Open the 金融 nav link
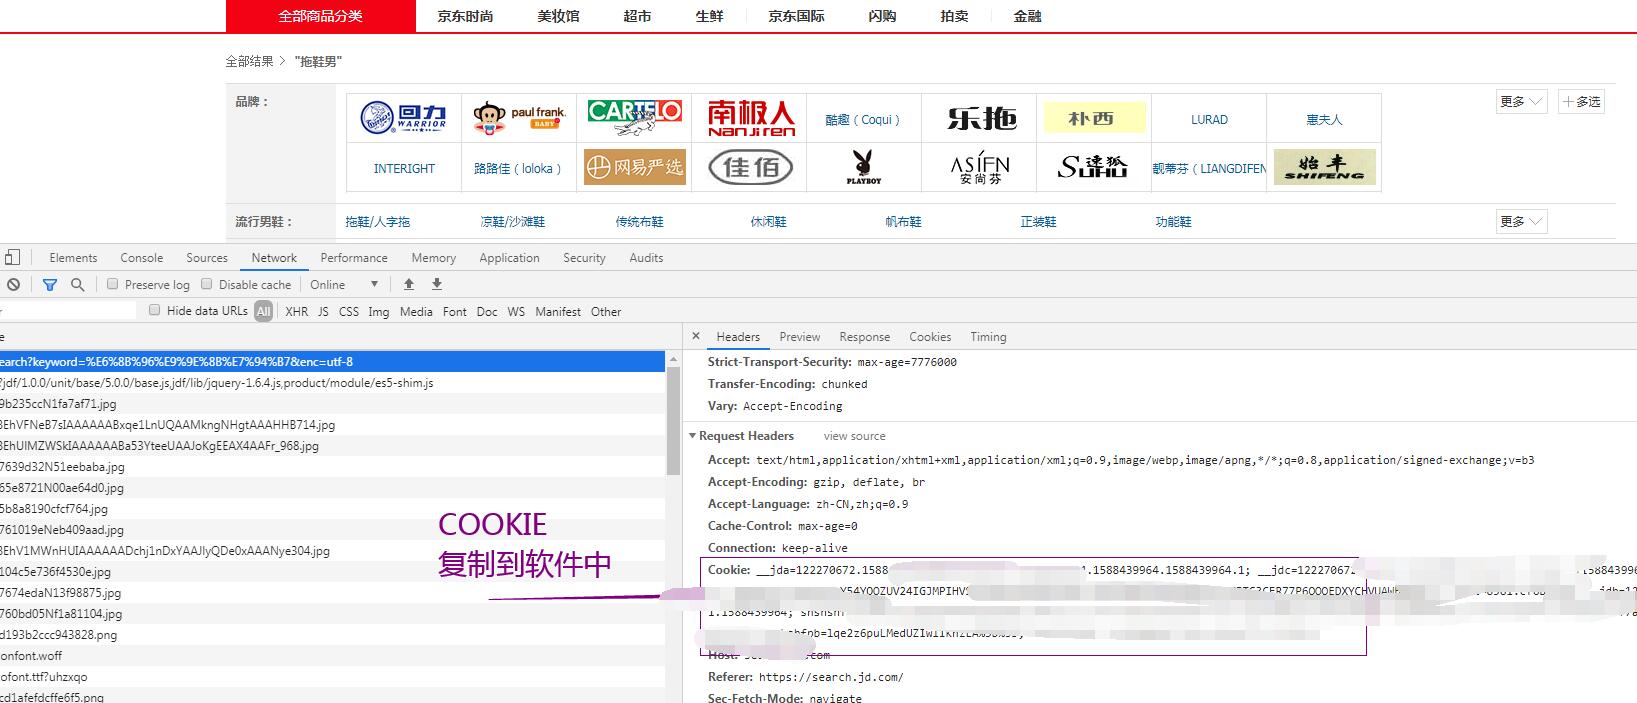1637x703 pixels. tap(1027, 16)
